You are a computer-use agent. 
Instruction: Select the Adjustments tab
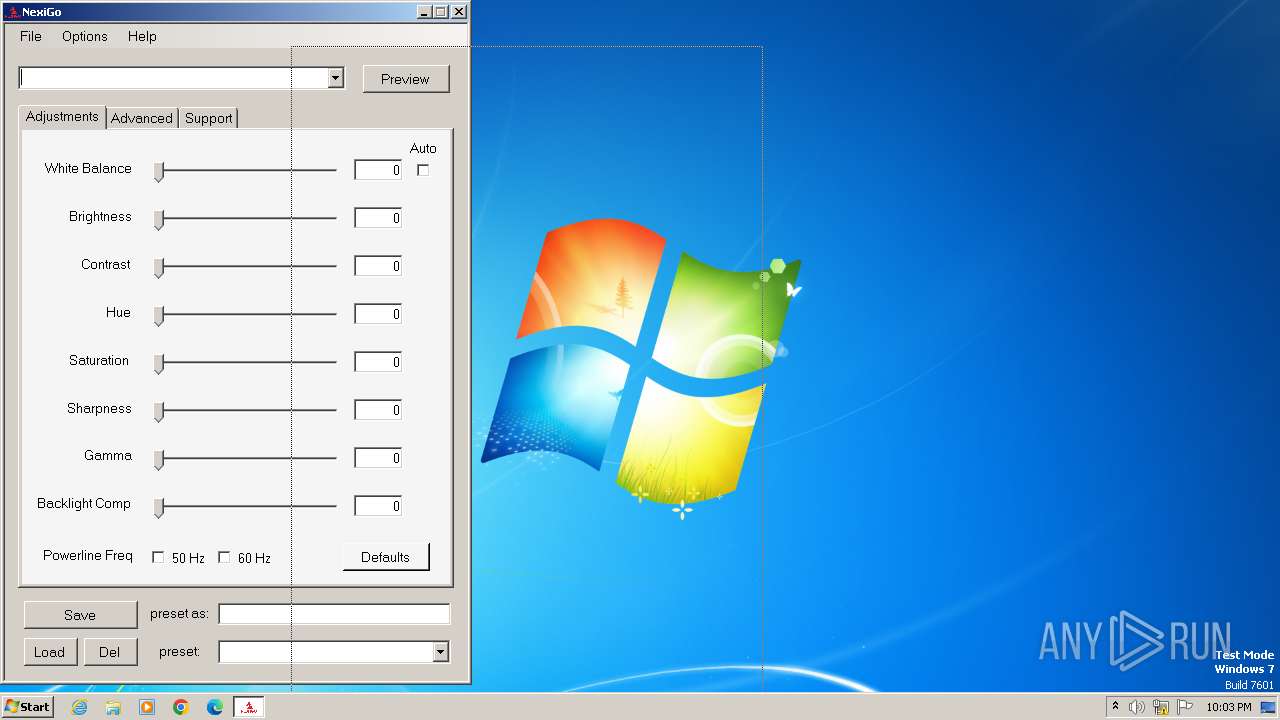pos(62,116)
